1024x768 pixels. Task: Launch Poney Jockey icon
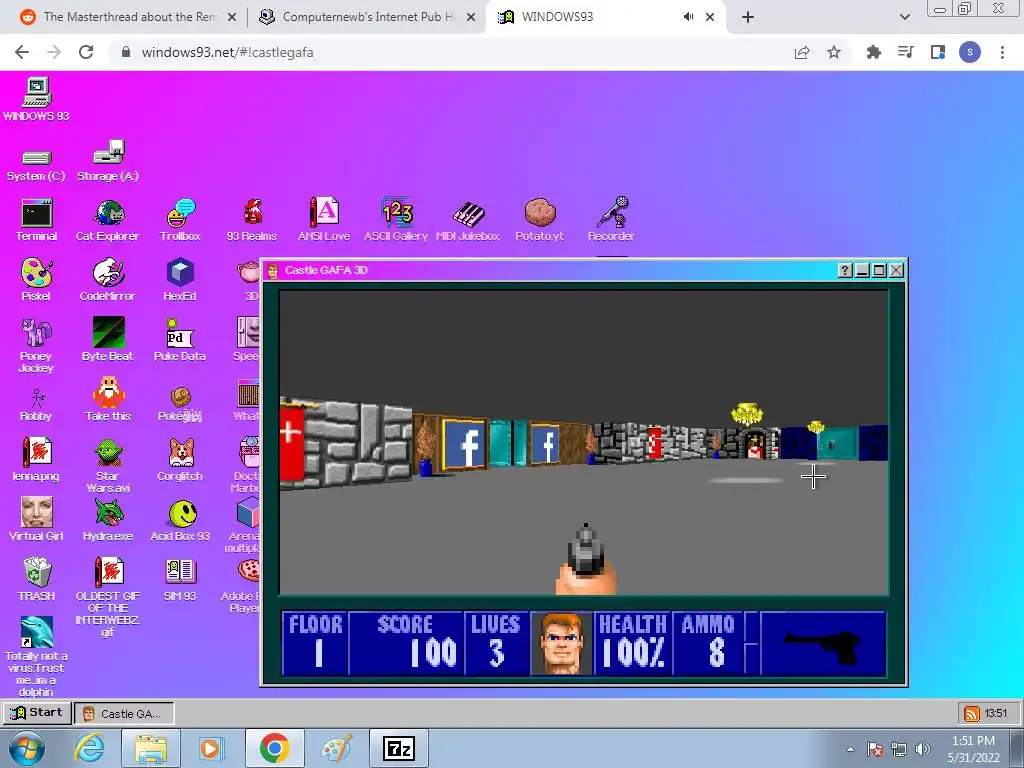click(x=36, y=345)
